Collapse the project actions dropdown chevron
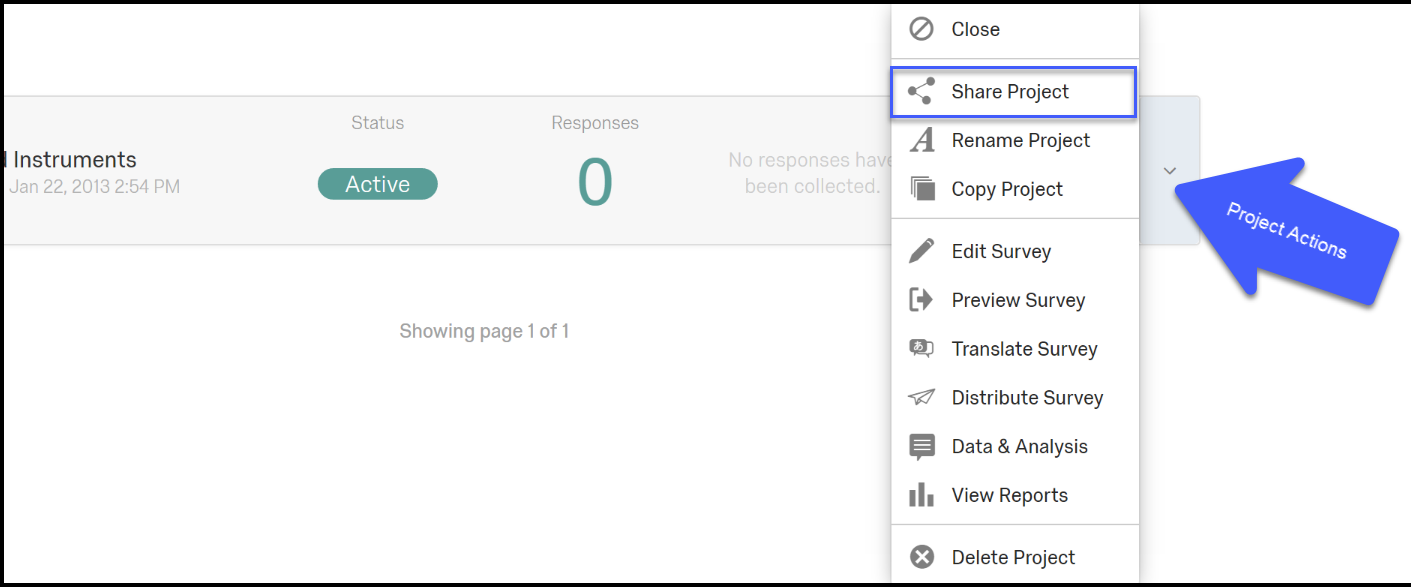 (1169, 171)
